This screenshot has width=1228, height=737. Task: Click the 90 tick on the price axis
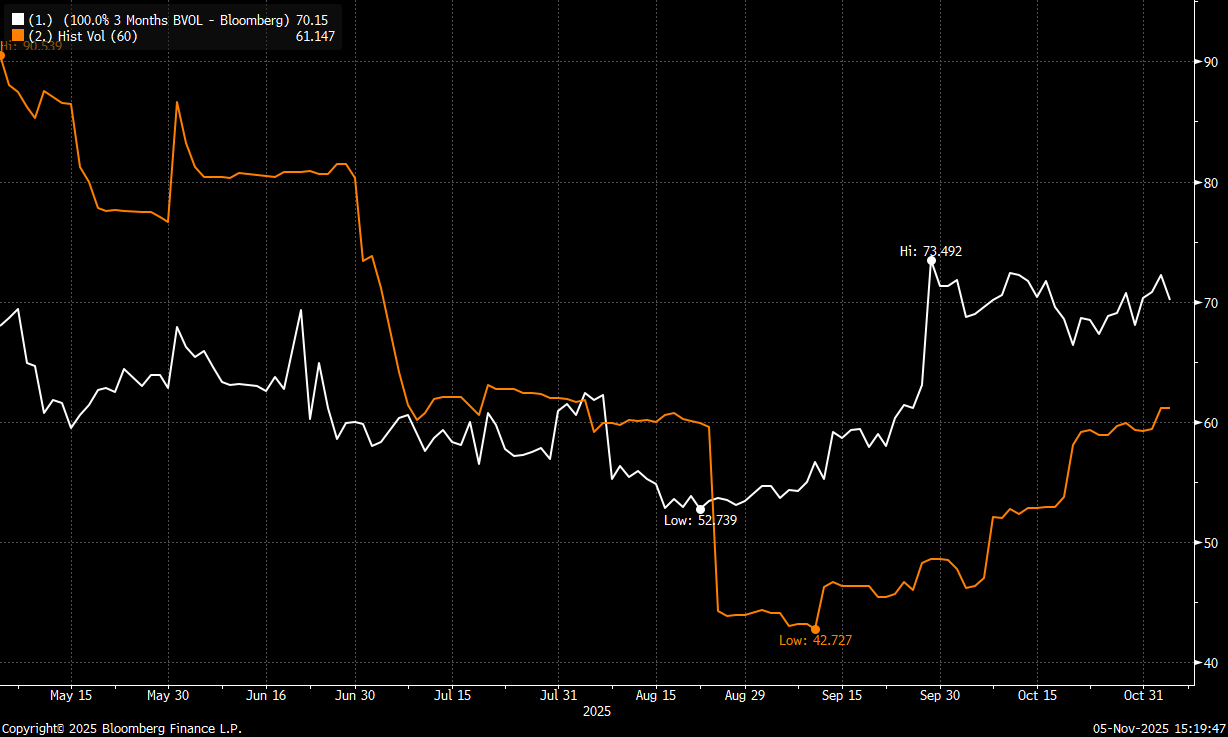coord(1210,62)
